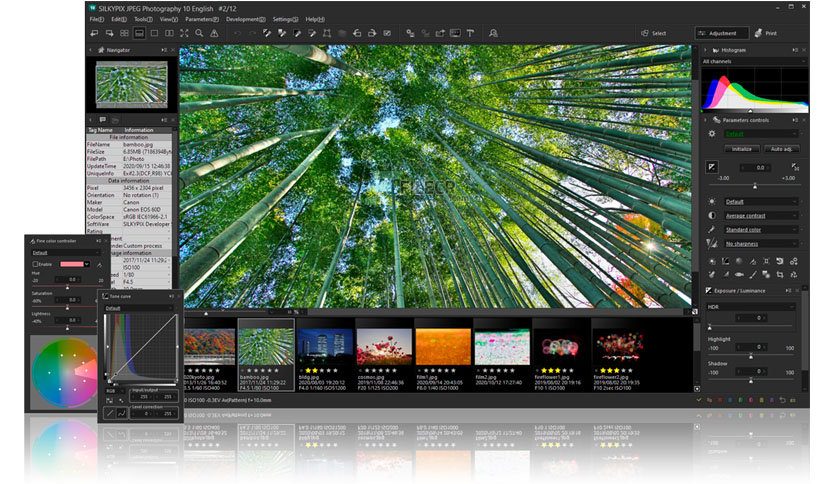Enable the Fine color controller checkbox

35,264
